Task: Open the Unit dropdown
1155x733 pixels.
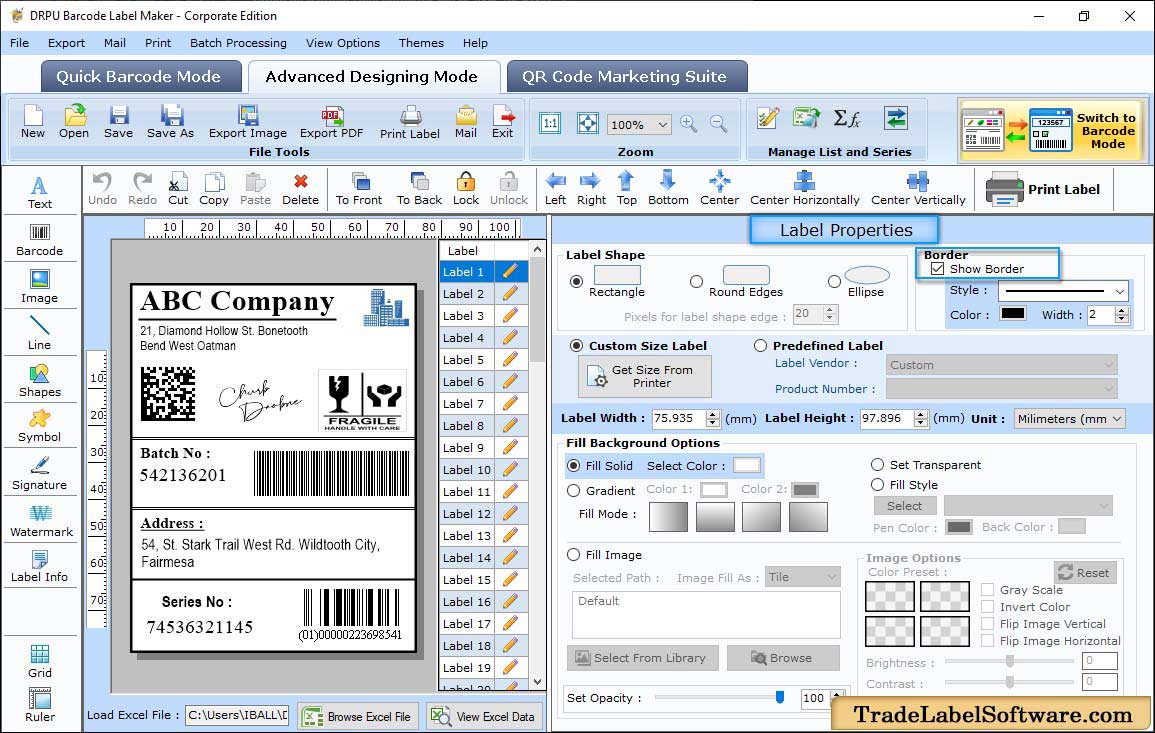Action: pos(1069,418)
